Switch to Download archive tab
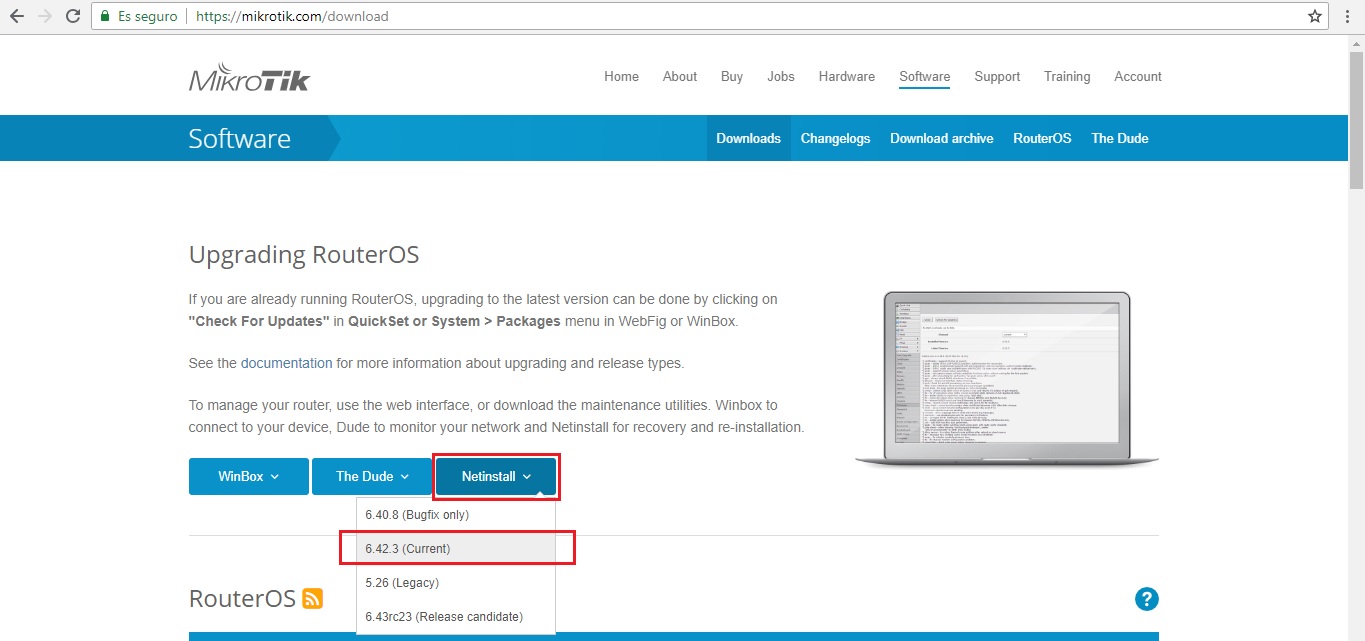The image size is (1365, 641). [x=942, y=138]
